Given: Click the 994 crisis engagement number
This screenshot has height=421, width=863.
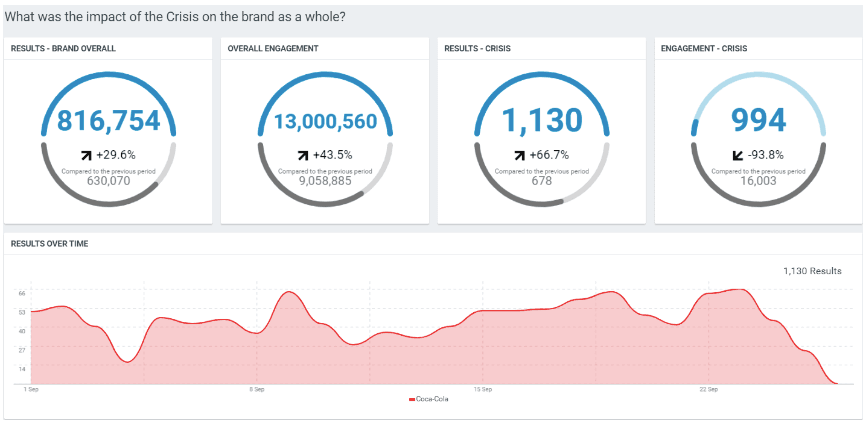Looking at the screenshot, I should 758,121.
